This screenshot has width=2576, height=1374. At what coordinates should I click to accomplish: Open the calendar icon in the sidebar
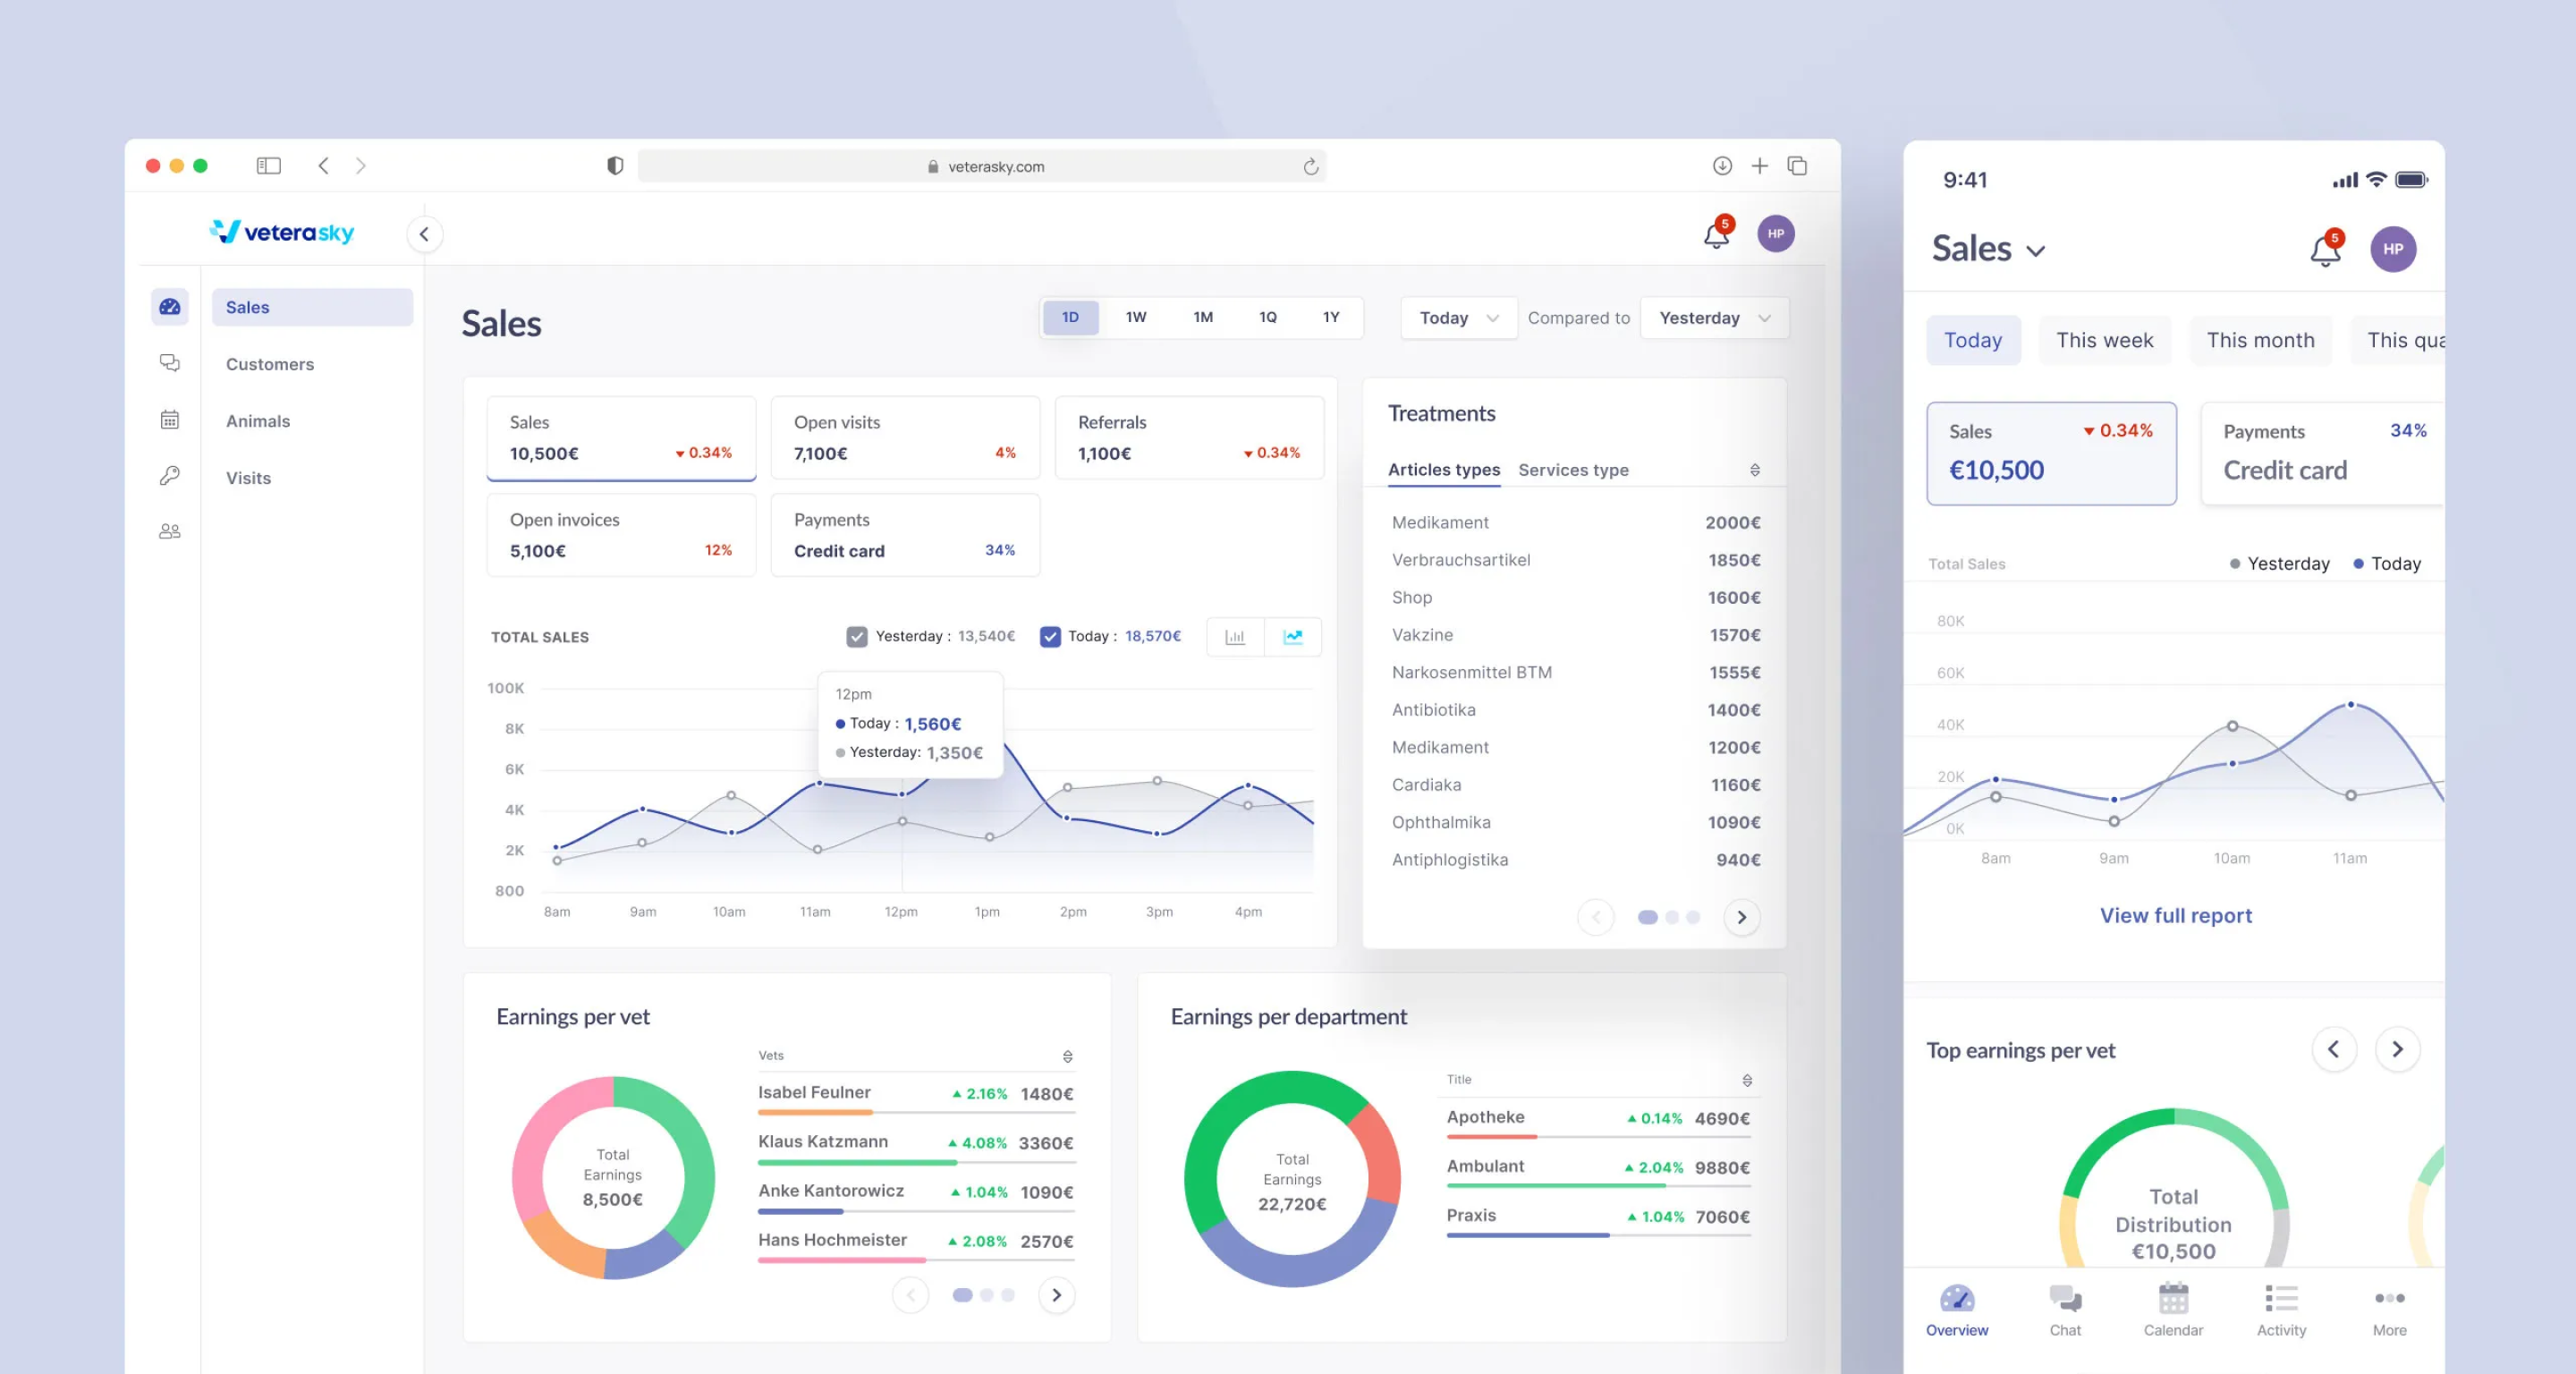tap(169, 419)
